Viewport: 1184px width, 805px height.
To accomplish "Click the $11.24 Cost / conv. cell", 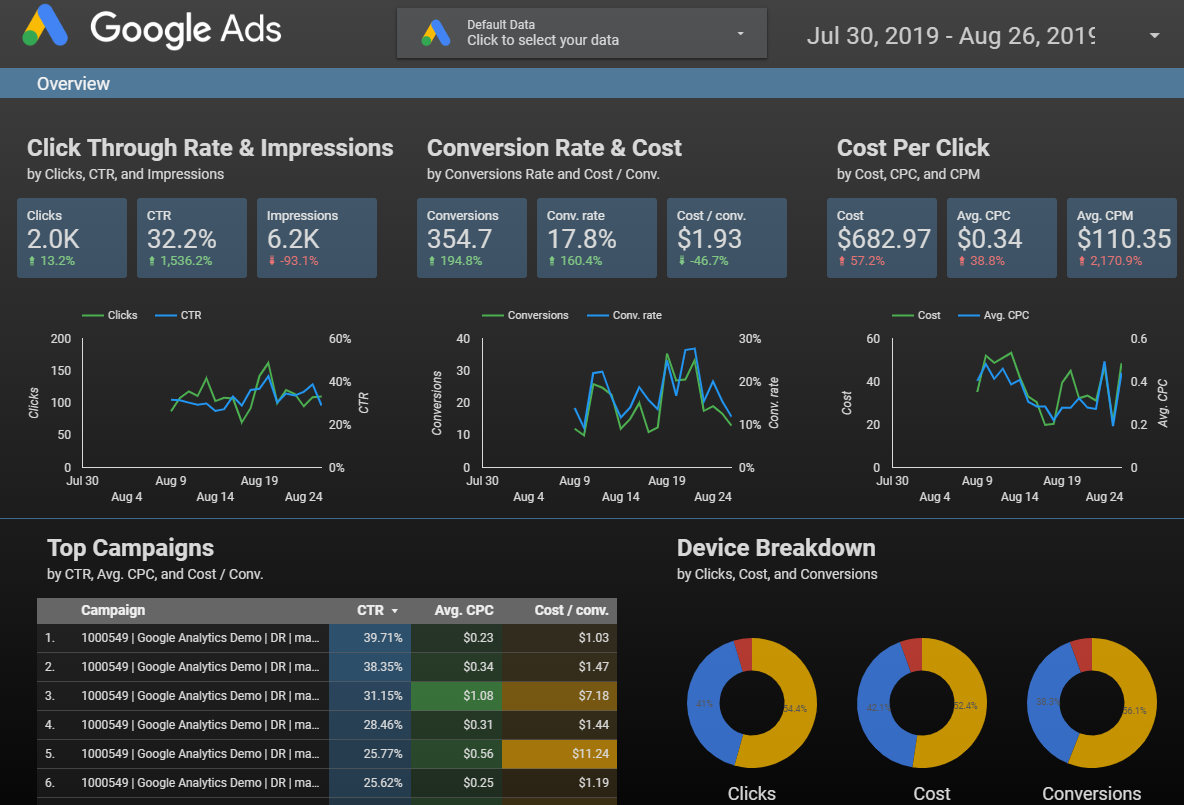I will (560, 754).
